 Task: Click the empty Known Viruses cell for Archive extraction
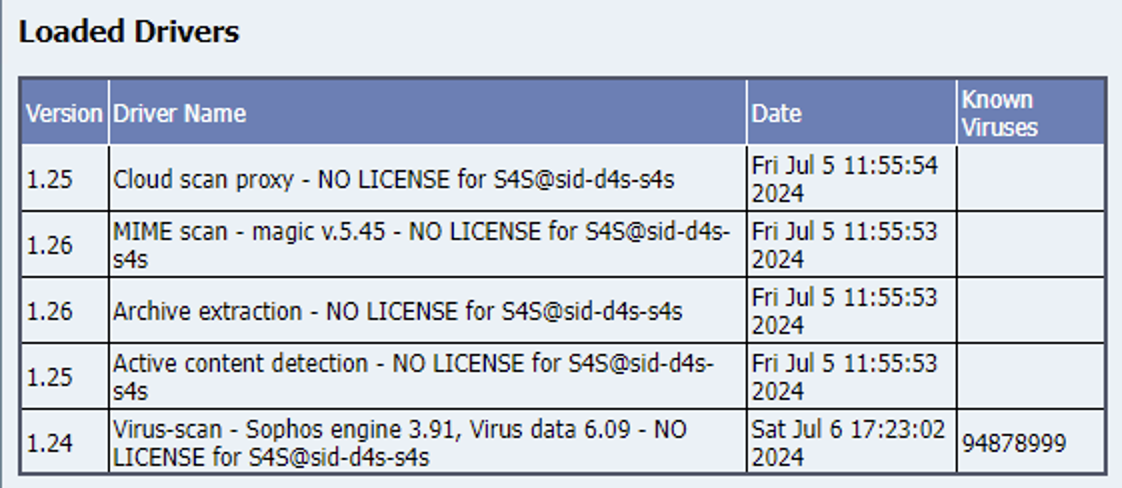click(1031, 311)
